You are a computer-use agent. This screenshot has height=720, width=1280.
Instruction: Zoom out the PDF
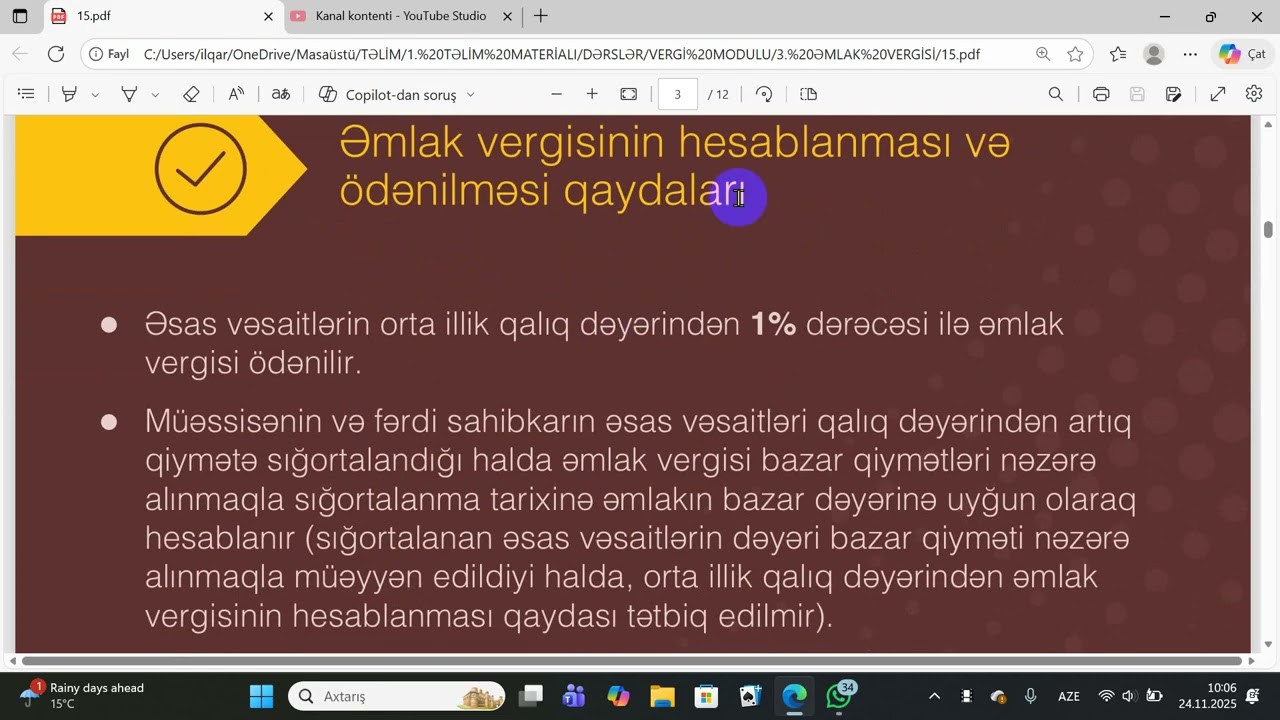(557, 94)
